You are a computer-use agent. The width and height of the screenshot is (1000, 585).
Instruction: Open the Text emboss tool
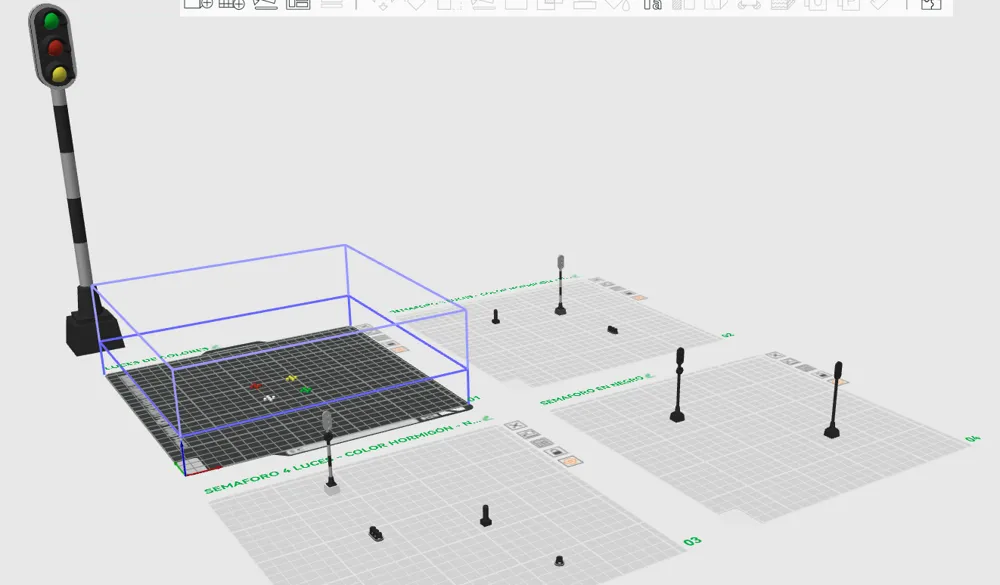[x=652, y=4]
